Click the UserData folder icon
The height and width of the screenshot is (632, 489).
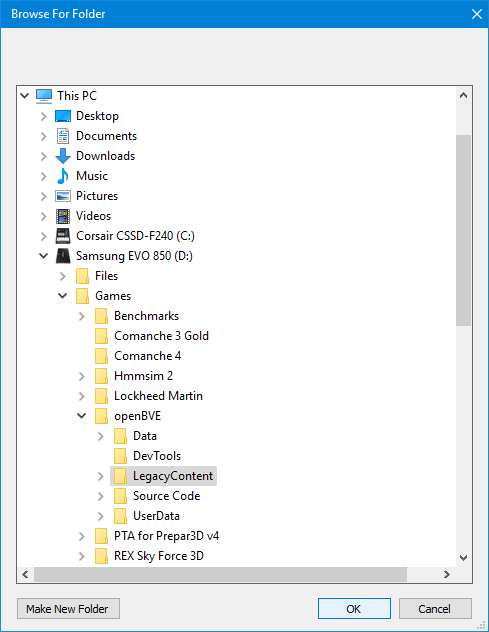120,516
